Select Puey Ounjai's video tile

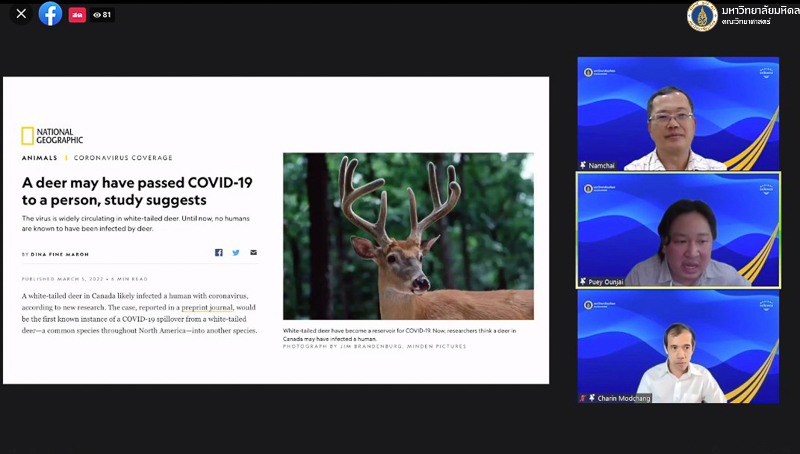678,231
